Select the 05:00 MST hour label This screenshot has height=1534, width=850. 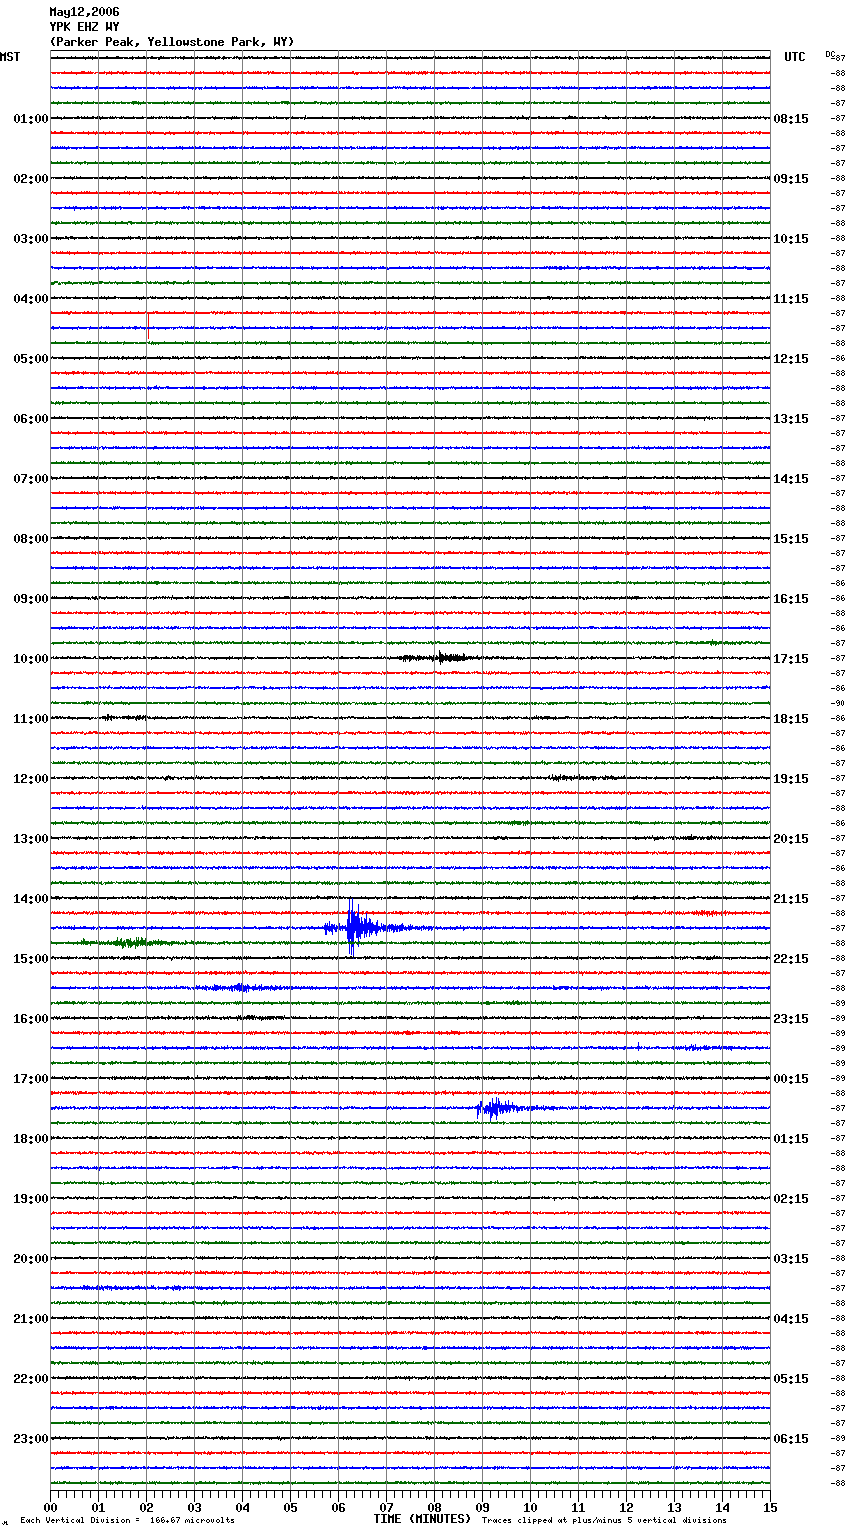coord(31,359)
